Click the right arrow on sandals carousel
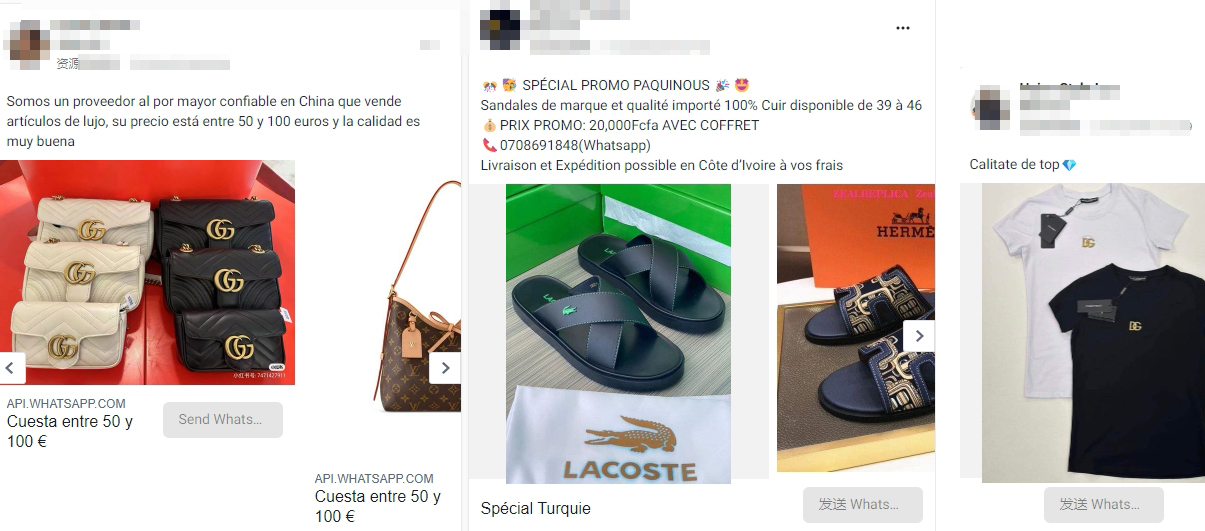Screen dimensions: 1205x531 (919, 336)
